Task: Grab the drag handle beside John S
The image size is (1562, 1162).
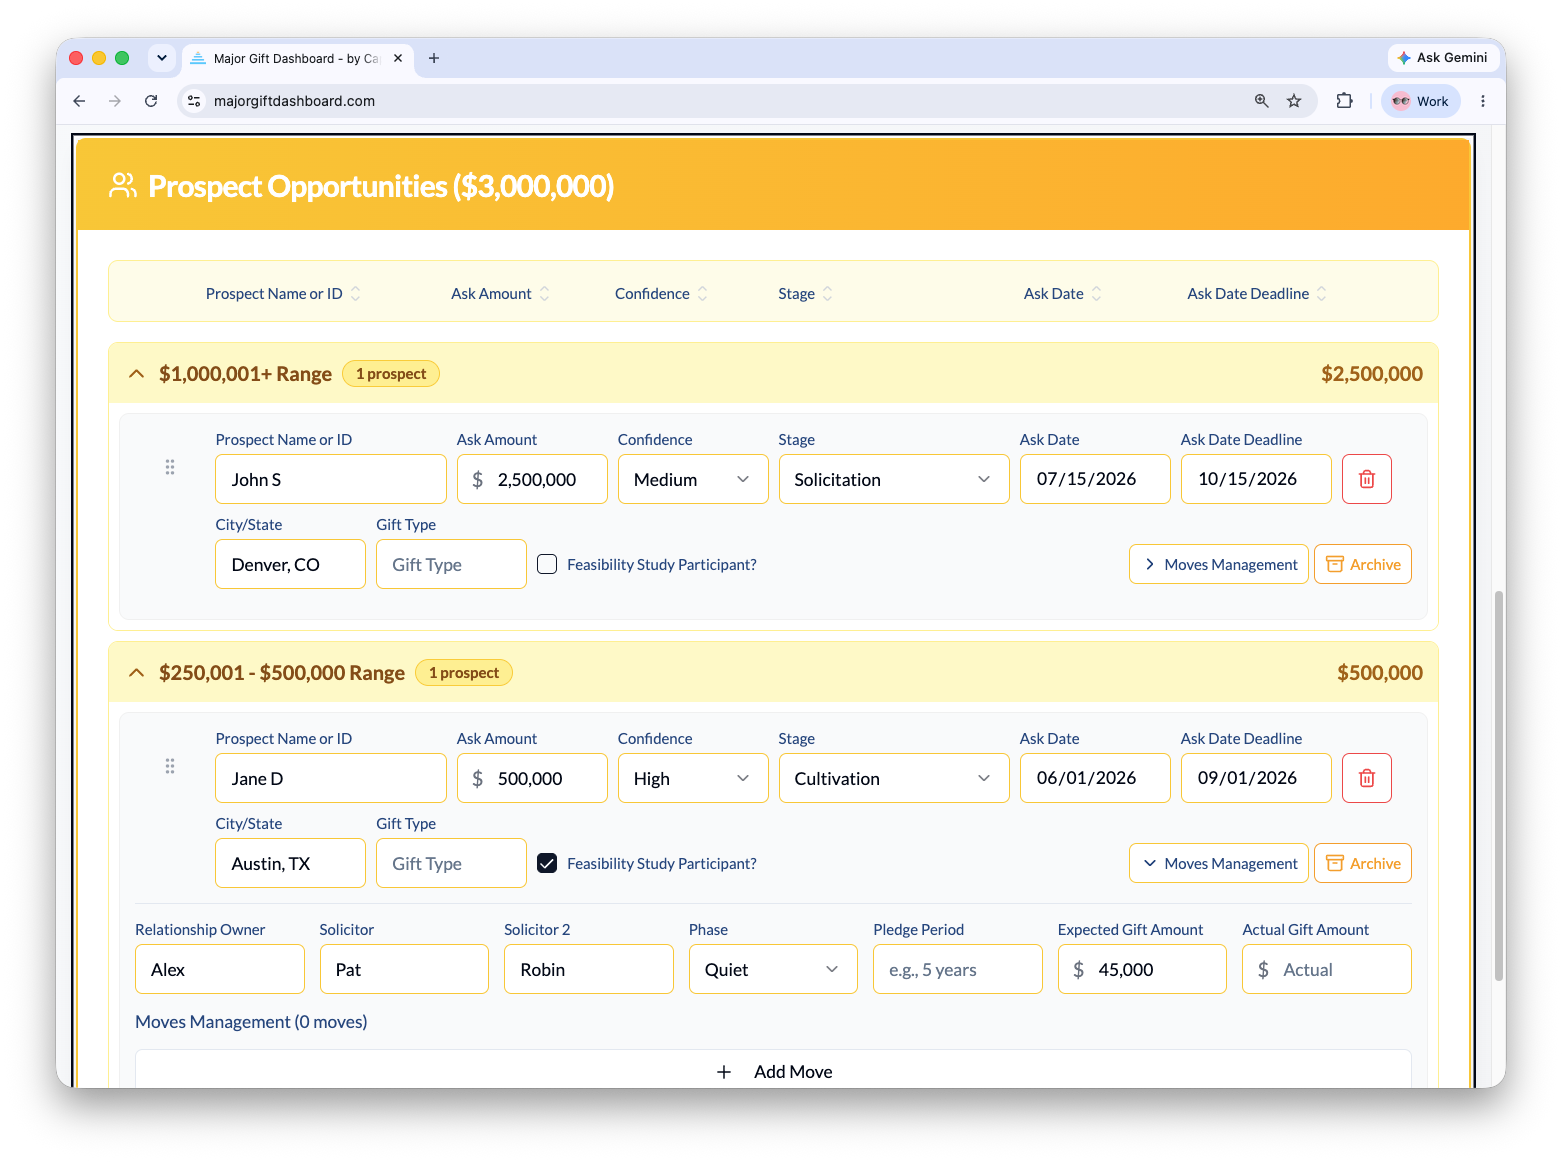Action: pos(170,467)
